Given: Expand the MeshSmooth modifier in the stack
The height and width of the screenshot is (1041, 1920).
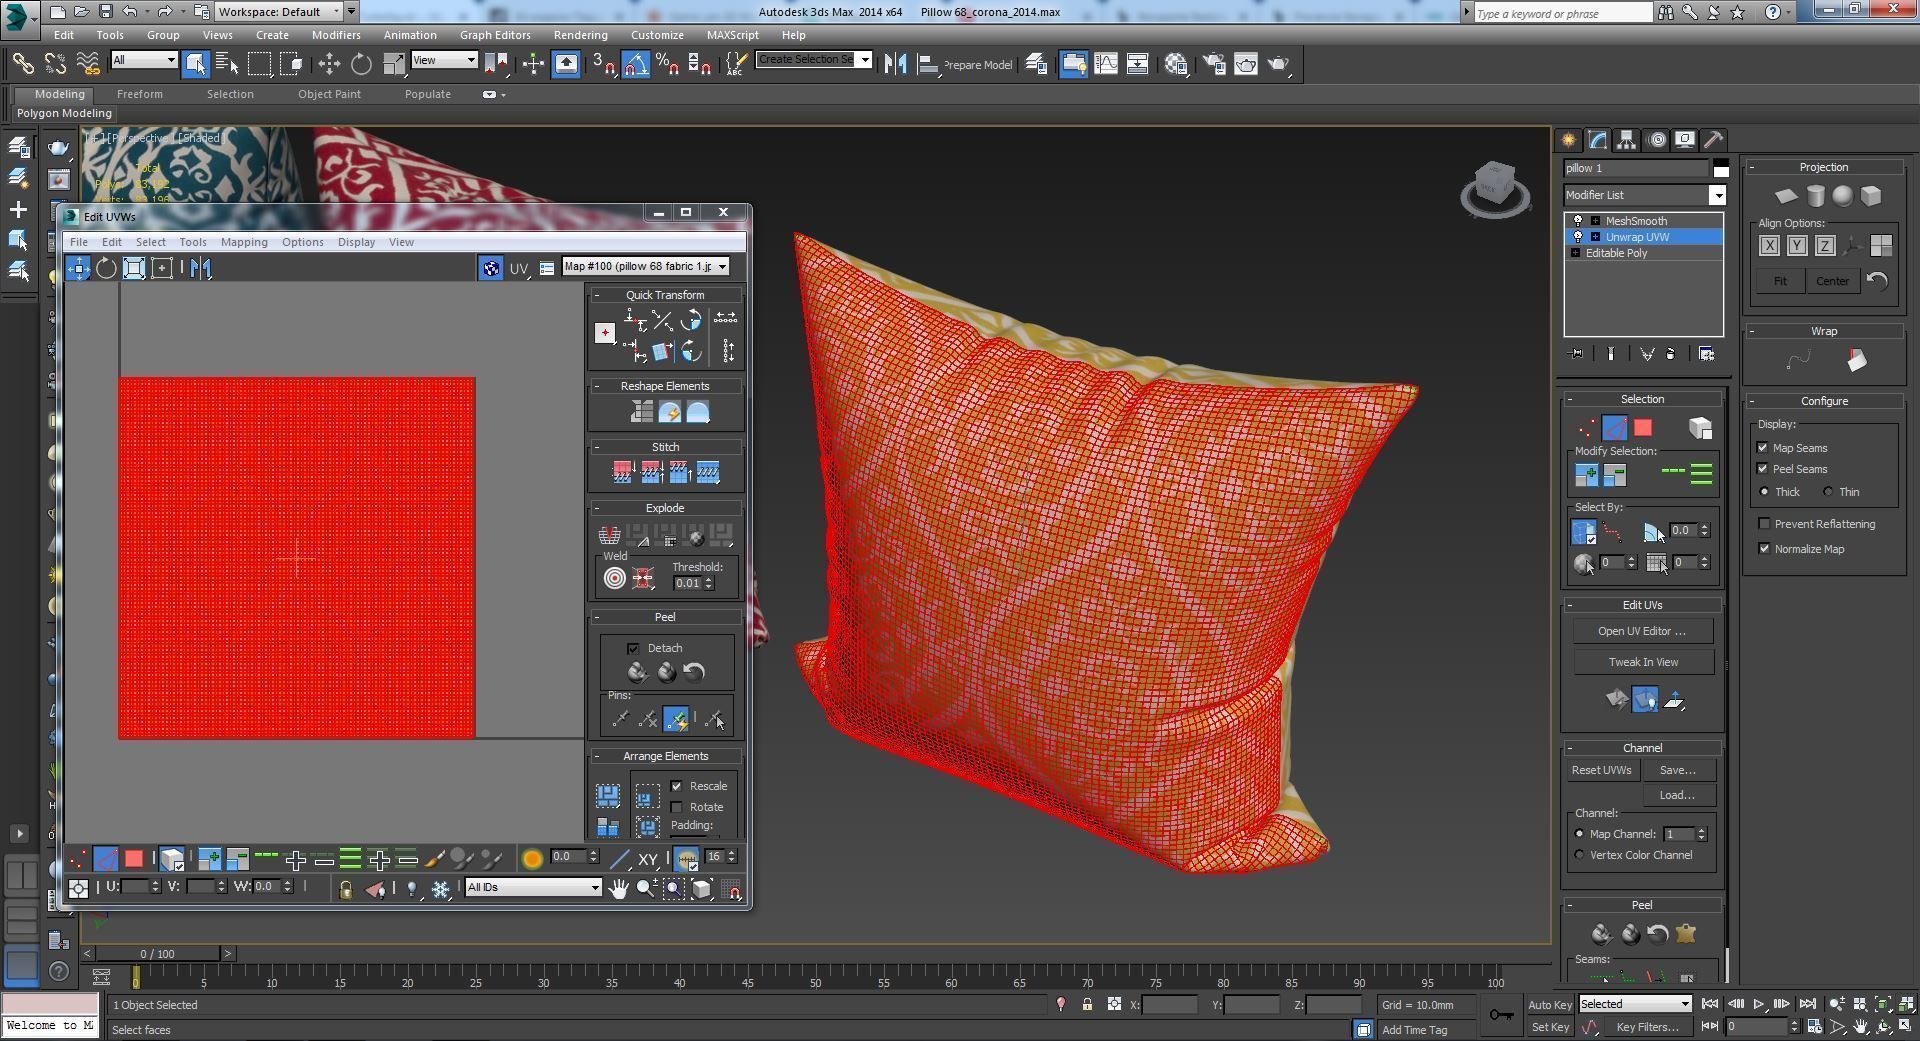Looking at the screenshot, I should pyautogui.click(x=1595, y=221).
